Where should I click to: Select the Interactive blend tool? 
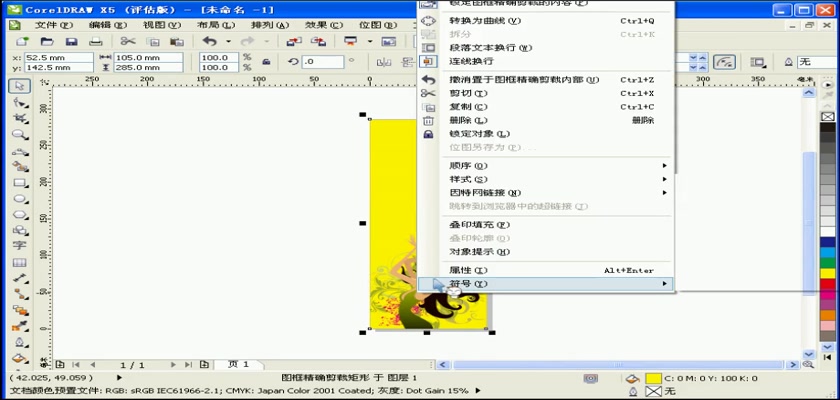pyautogui.click(x=20, y=310)
